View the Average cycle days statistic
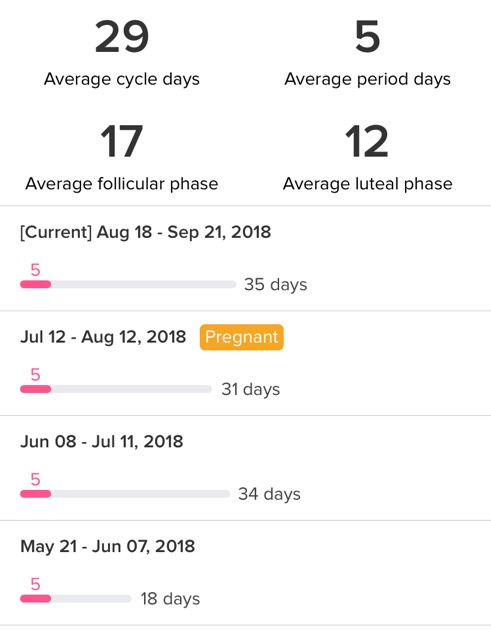Screen dimensions: 491x640 tap(122, 53)
